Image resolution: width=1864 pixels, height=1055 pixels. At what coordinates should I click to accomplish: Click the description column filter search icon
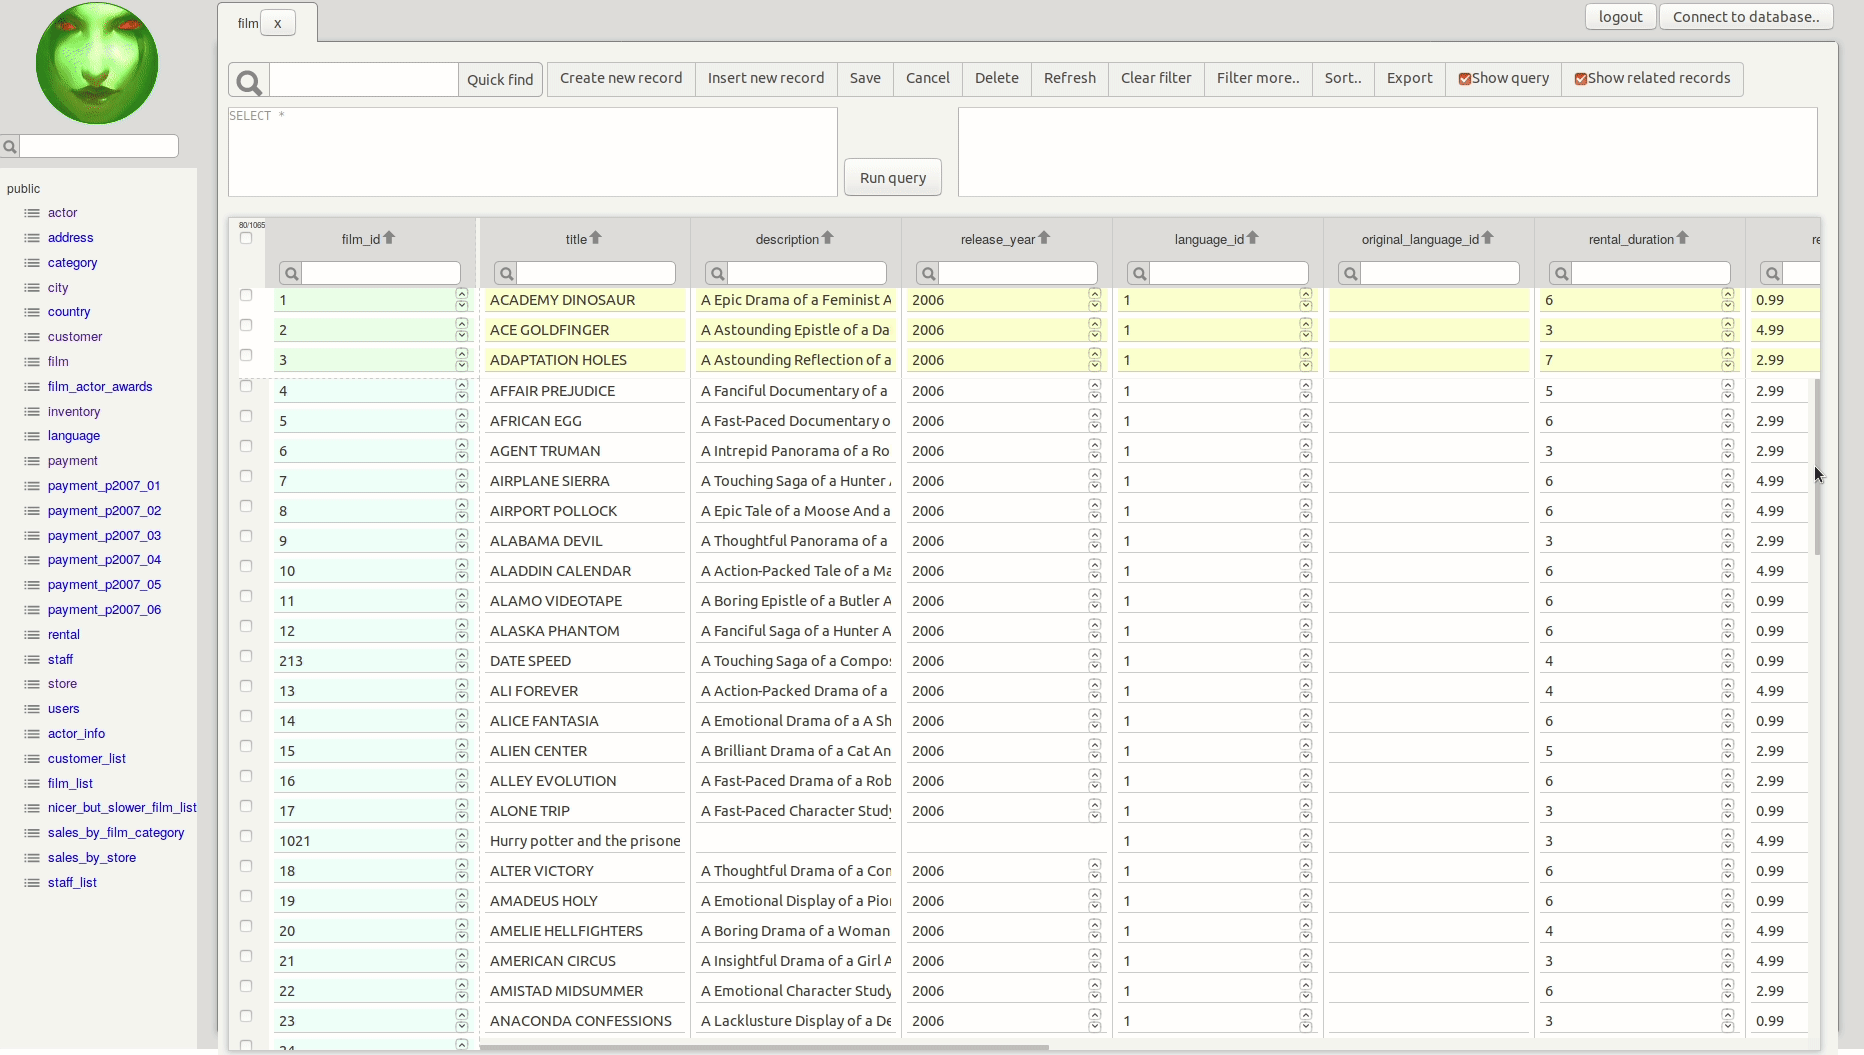click(717, 273)
